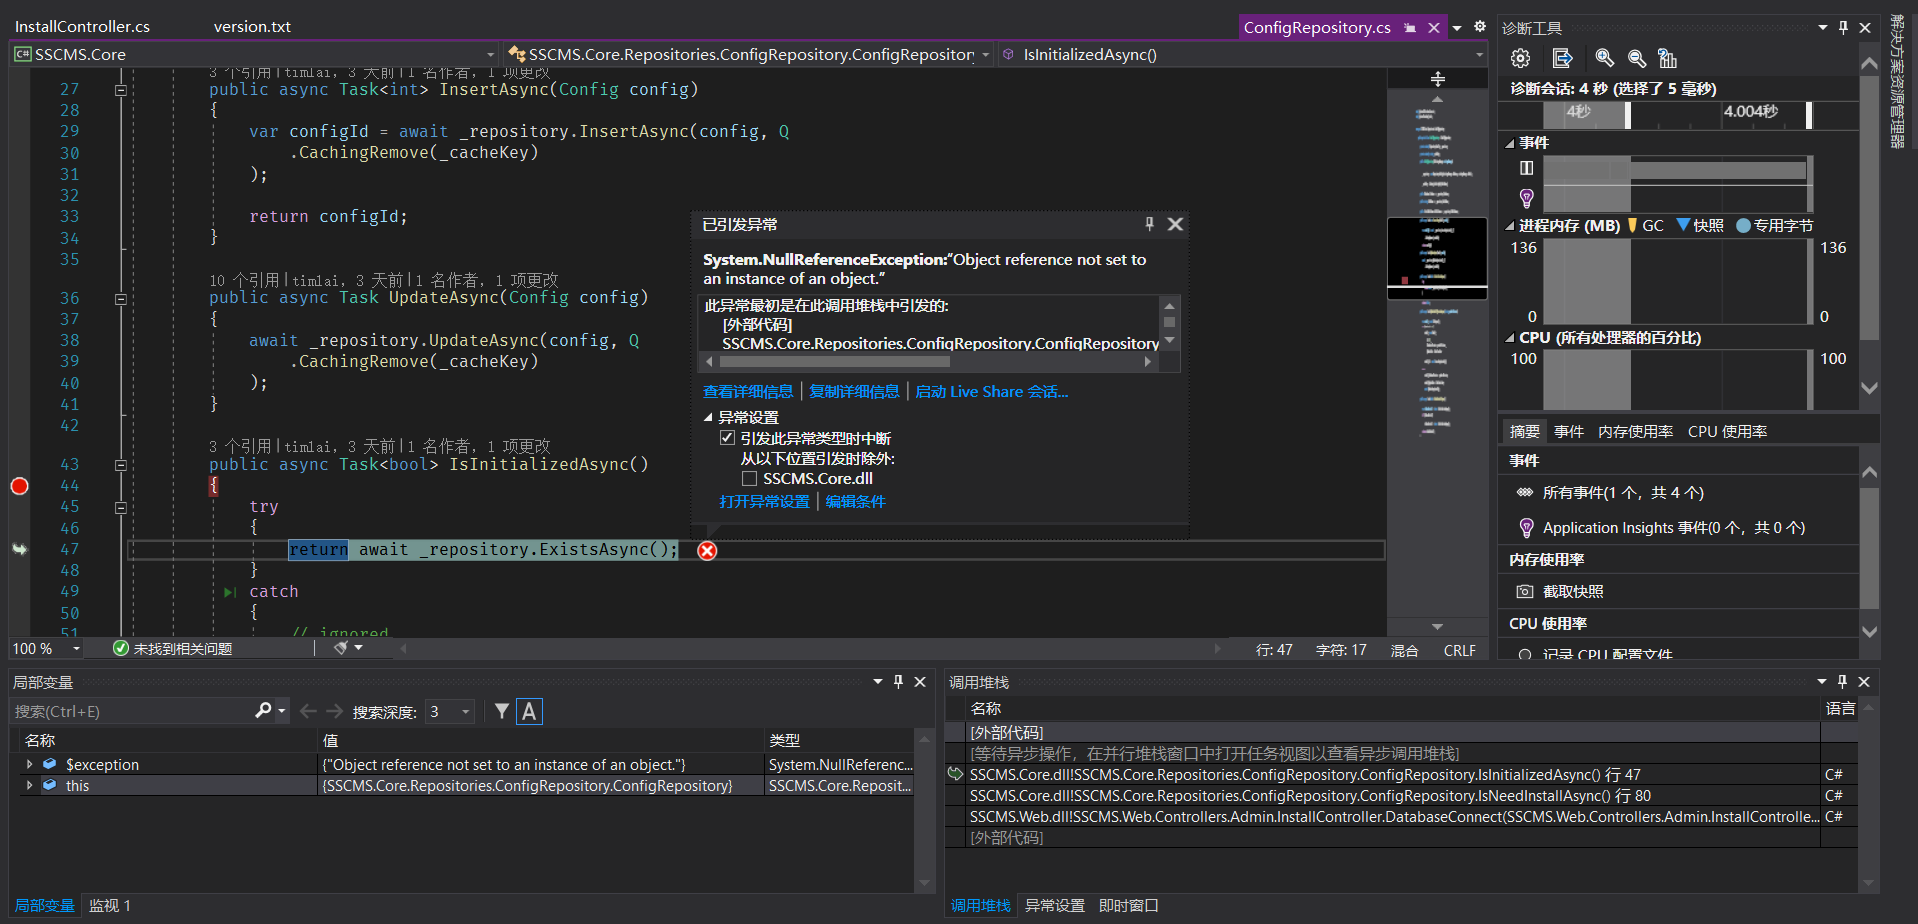Open diagnostic tools settings gear

coord(1520,58)
